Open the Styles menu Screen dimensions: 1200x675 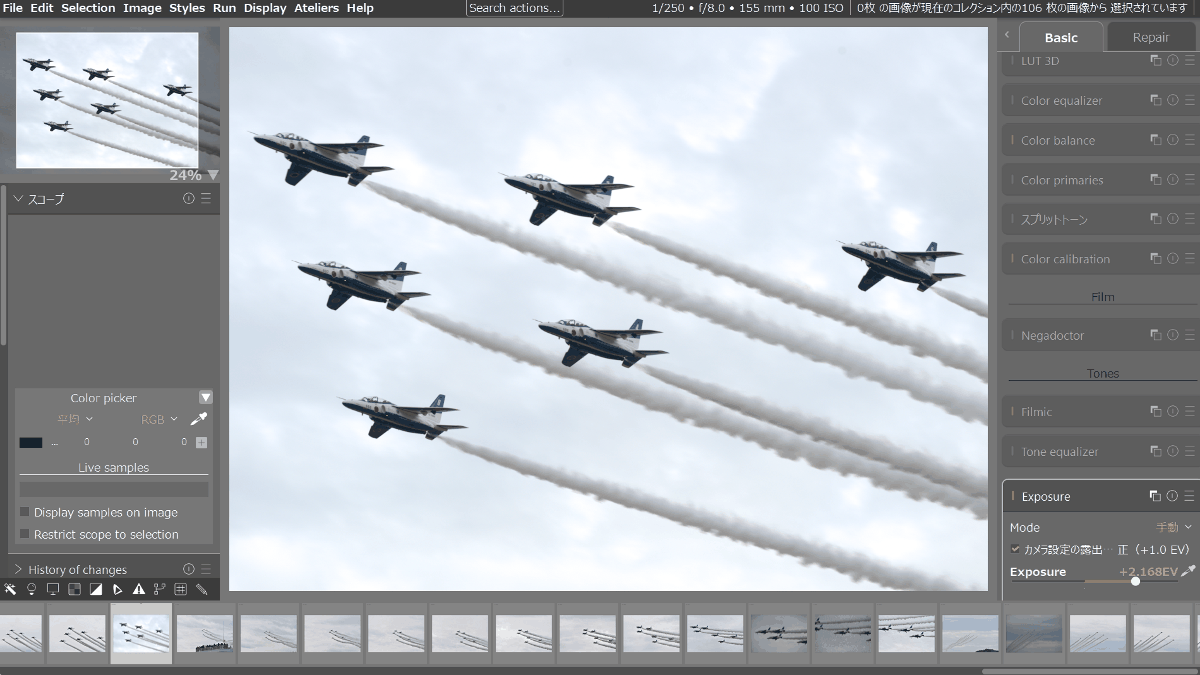click(x=187, y=8)
